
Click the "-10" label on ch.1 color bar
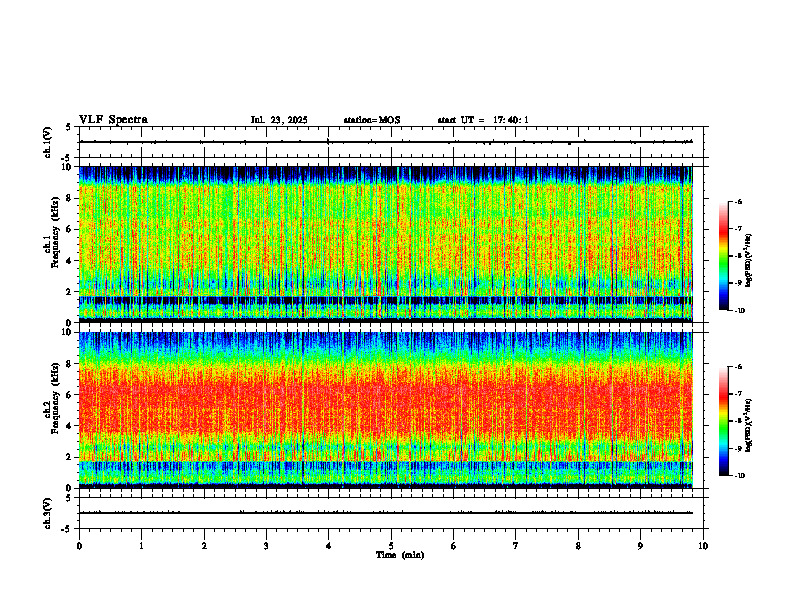(739, 311)
